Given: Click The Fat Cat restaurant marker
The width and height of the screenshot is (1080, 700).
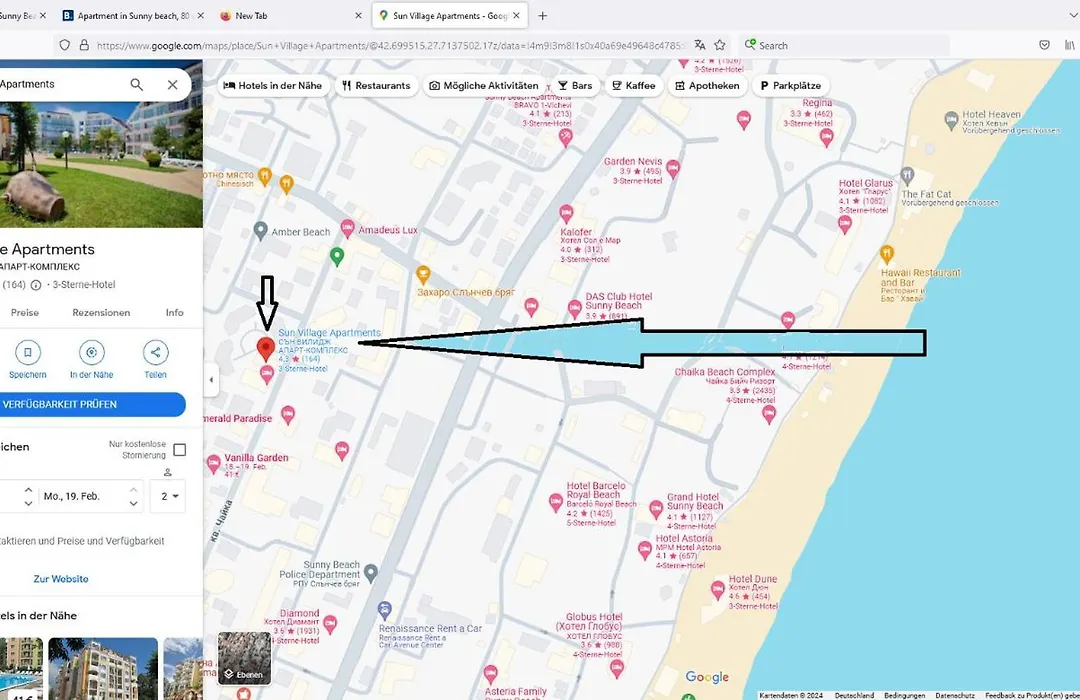Looking at the screenshot, I should click(x=907, y=175).
